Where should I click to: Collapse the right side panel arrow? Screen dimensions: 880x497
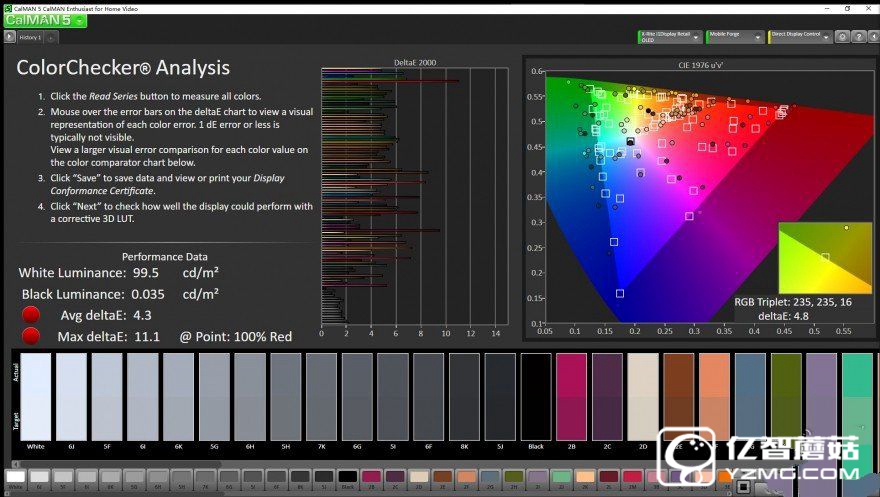coord(872,37)
